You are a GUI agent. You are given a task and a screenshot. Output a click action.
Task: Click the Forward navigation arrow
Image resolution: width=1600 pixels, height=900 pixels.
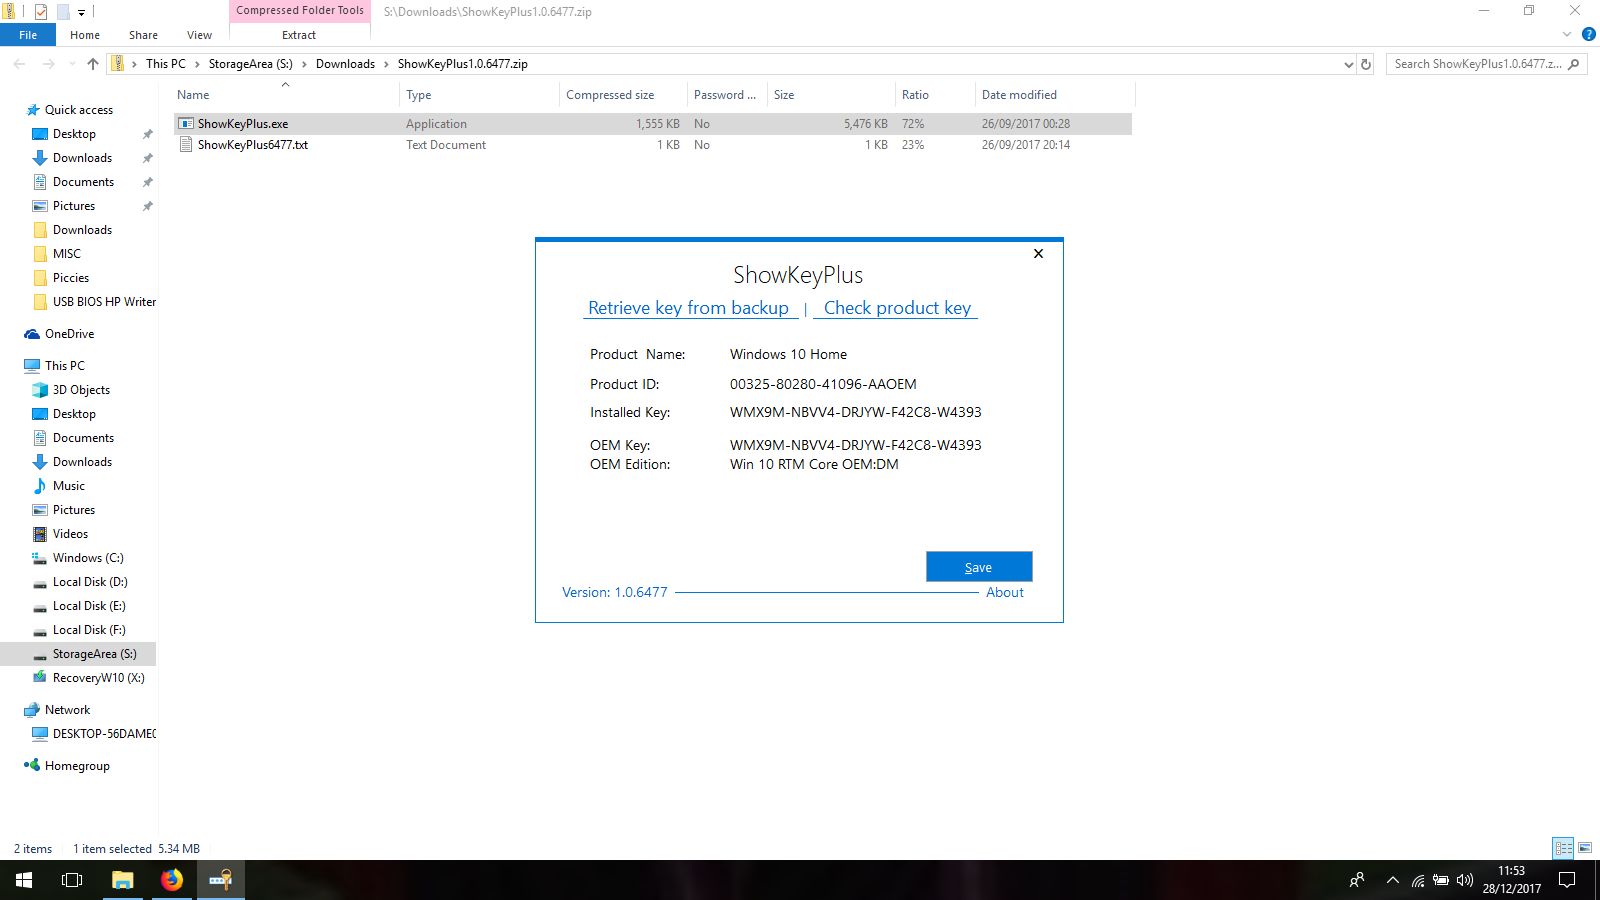point(49,64)
